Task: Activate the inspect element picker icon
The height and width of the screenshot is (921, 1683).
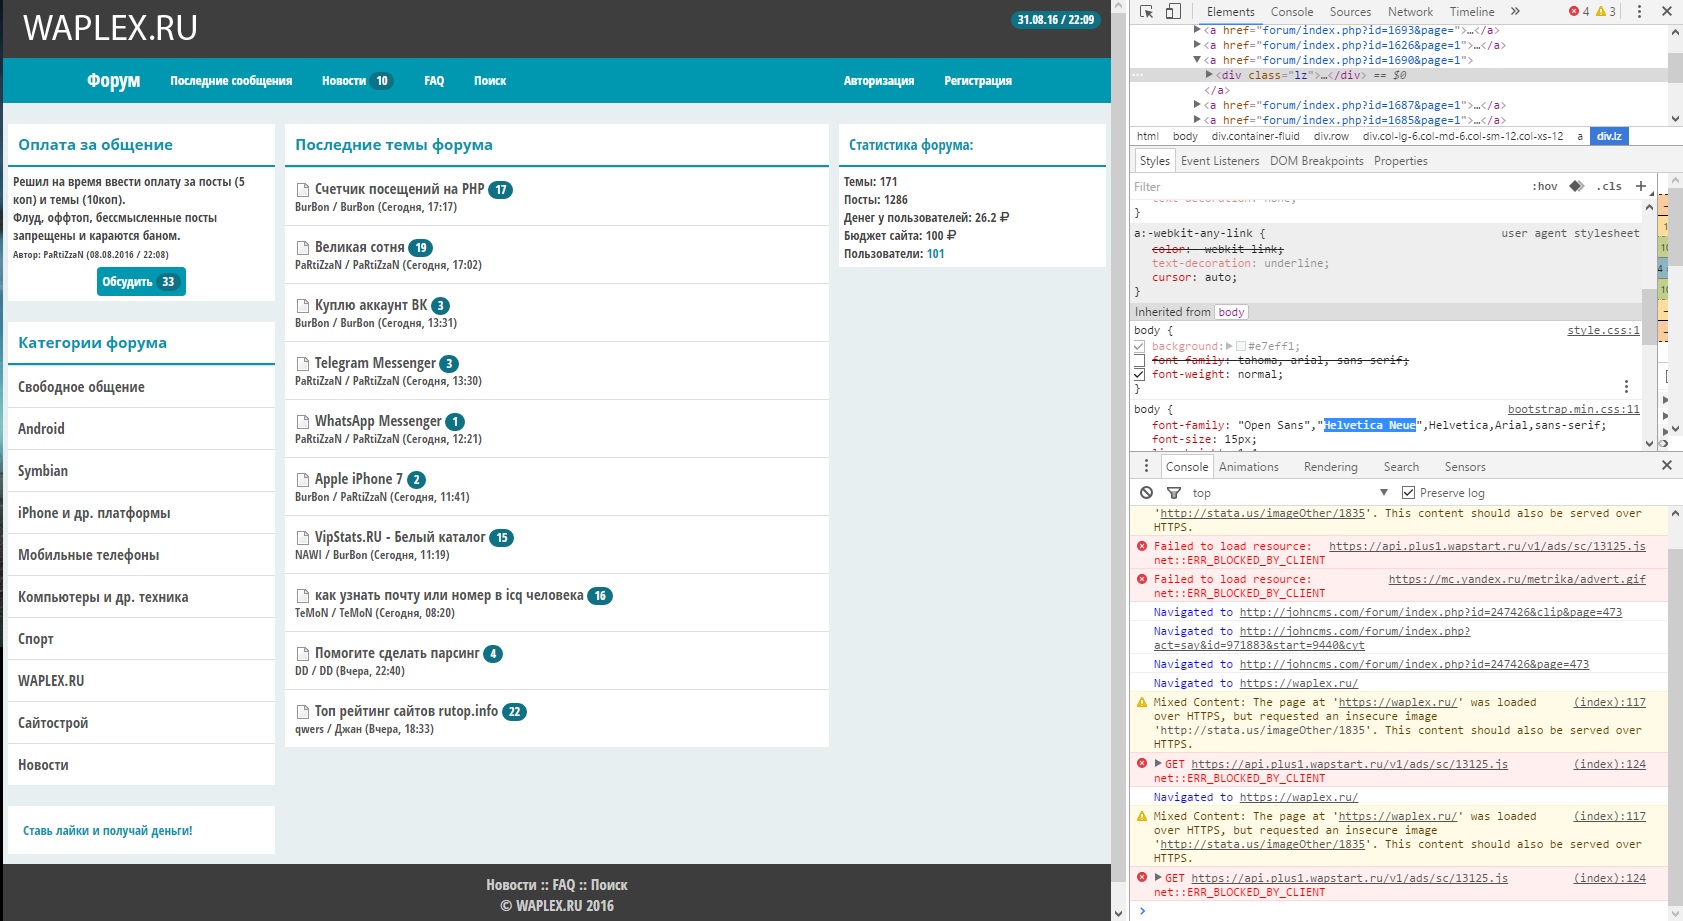Action: click(1146, 11)
